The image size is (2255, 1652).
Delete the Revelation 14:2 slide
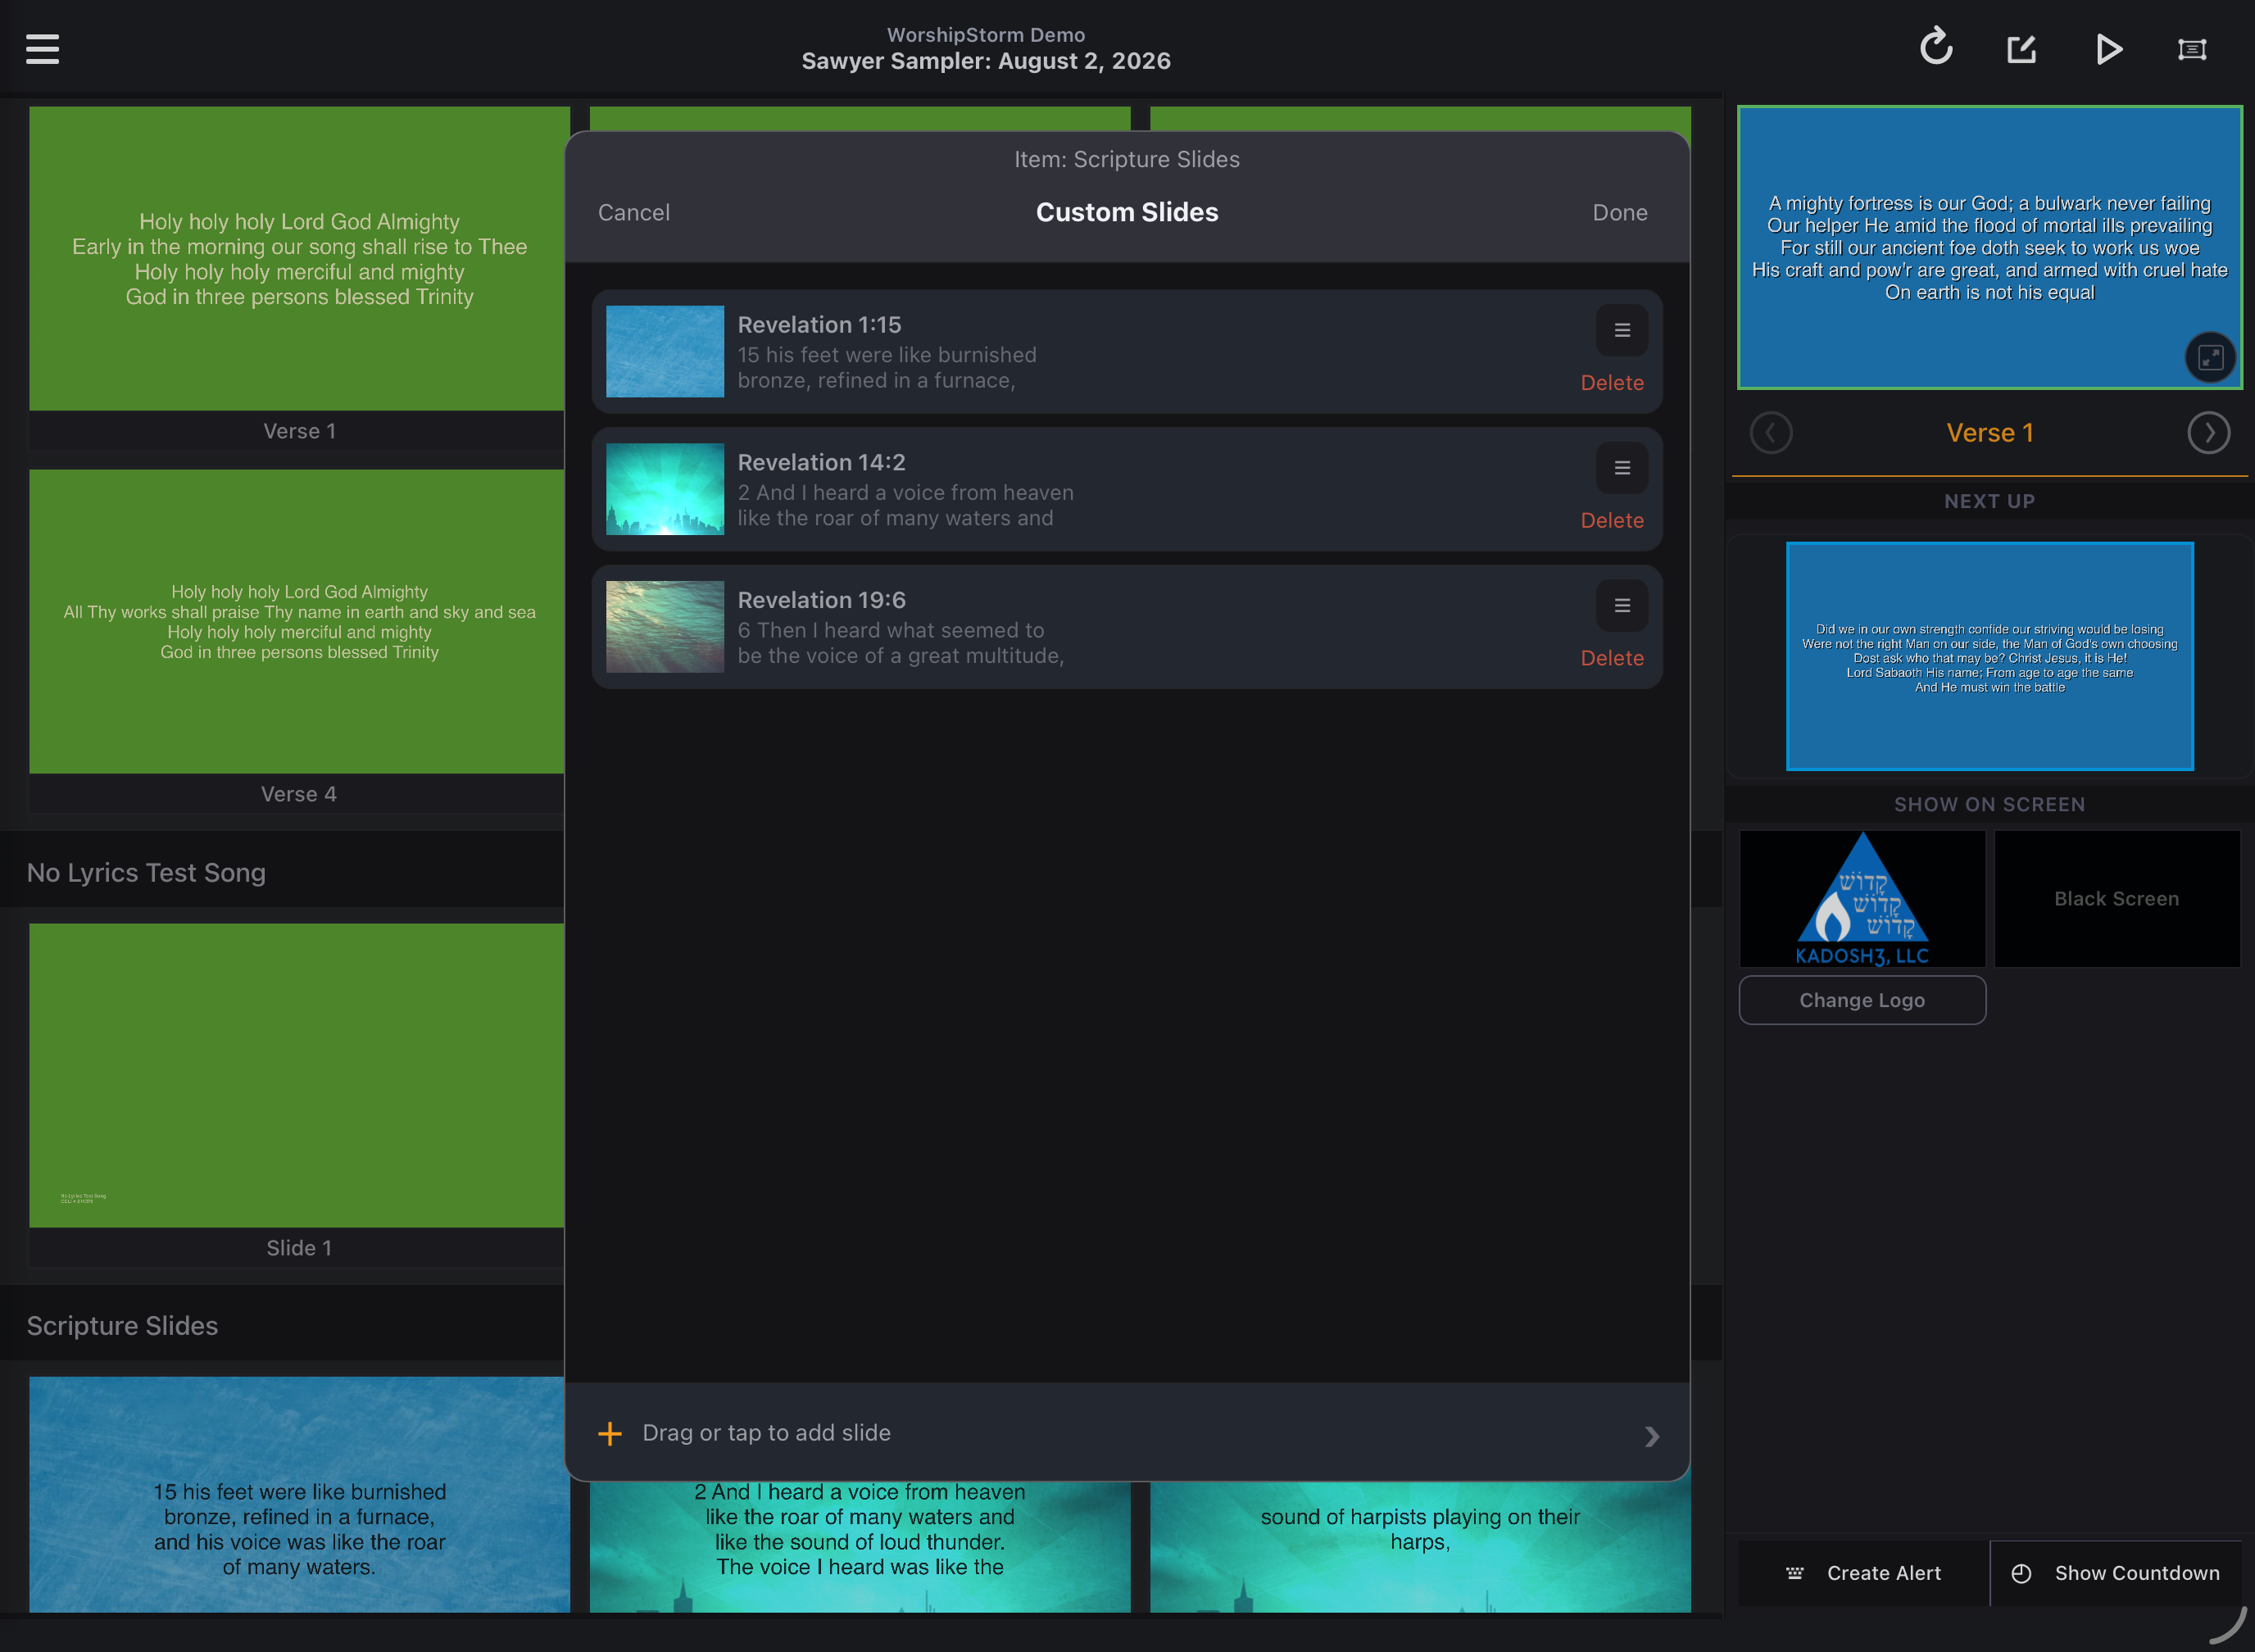[x=1612, y=521]
